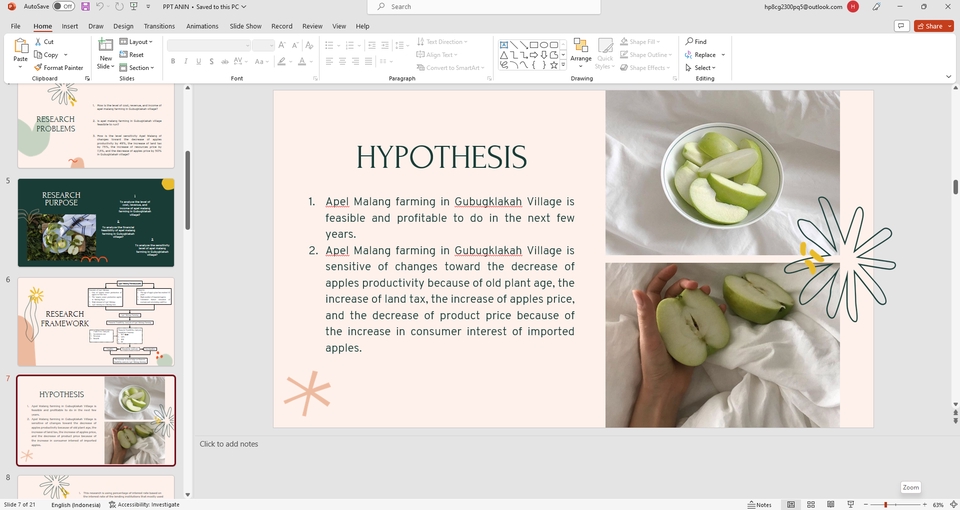Open the Replace options arrow

[723, 55]
